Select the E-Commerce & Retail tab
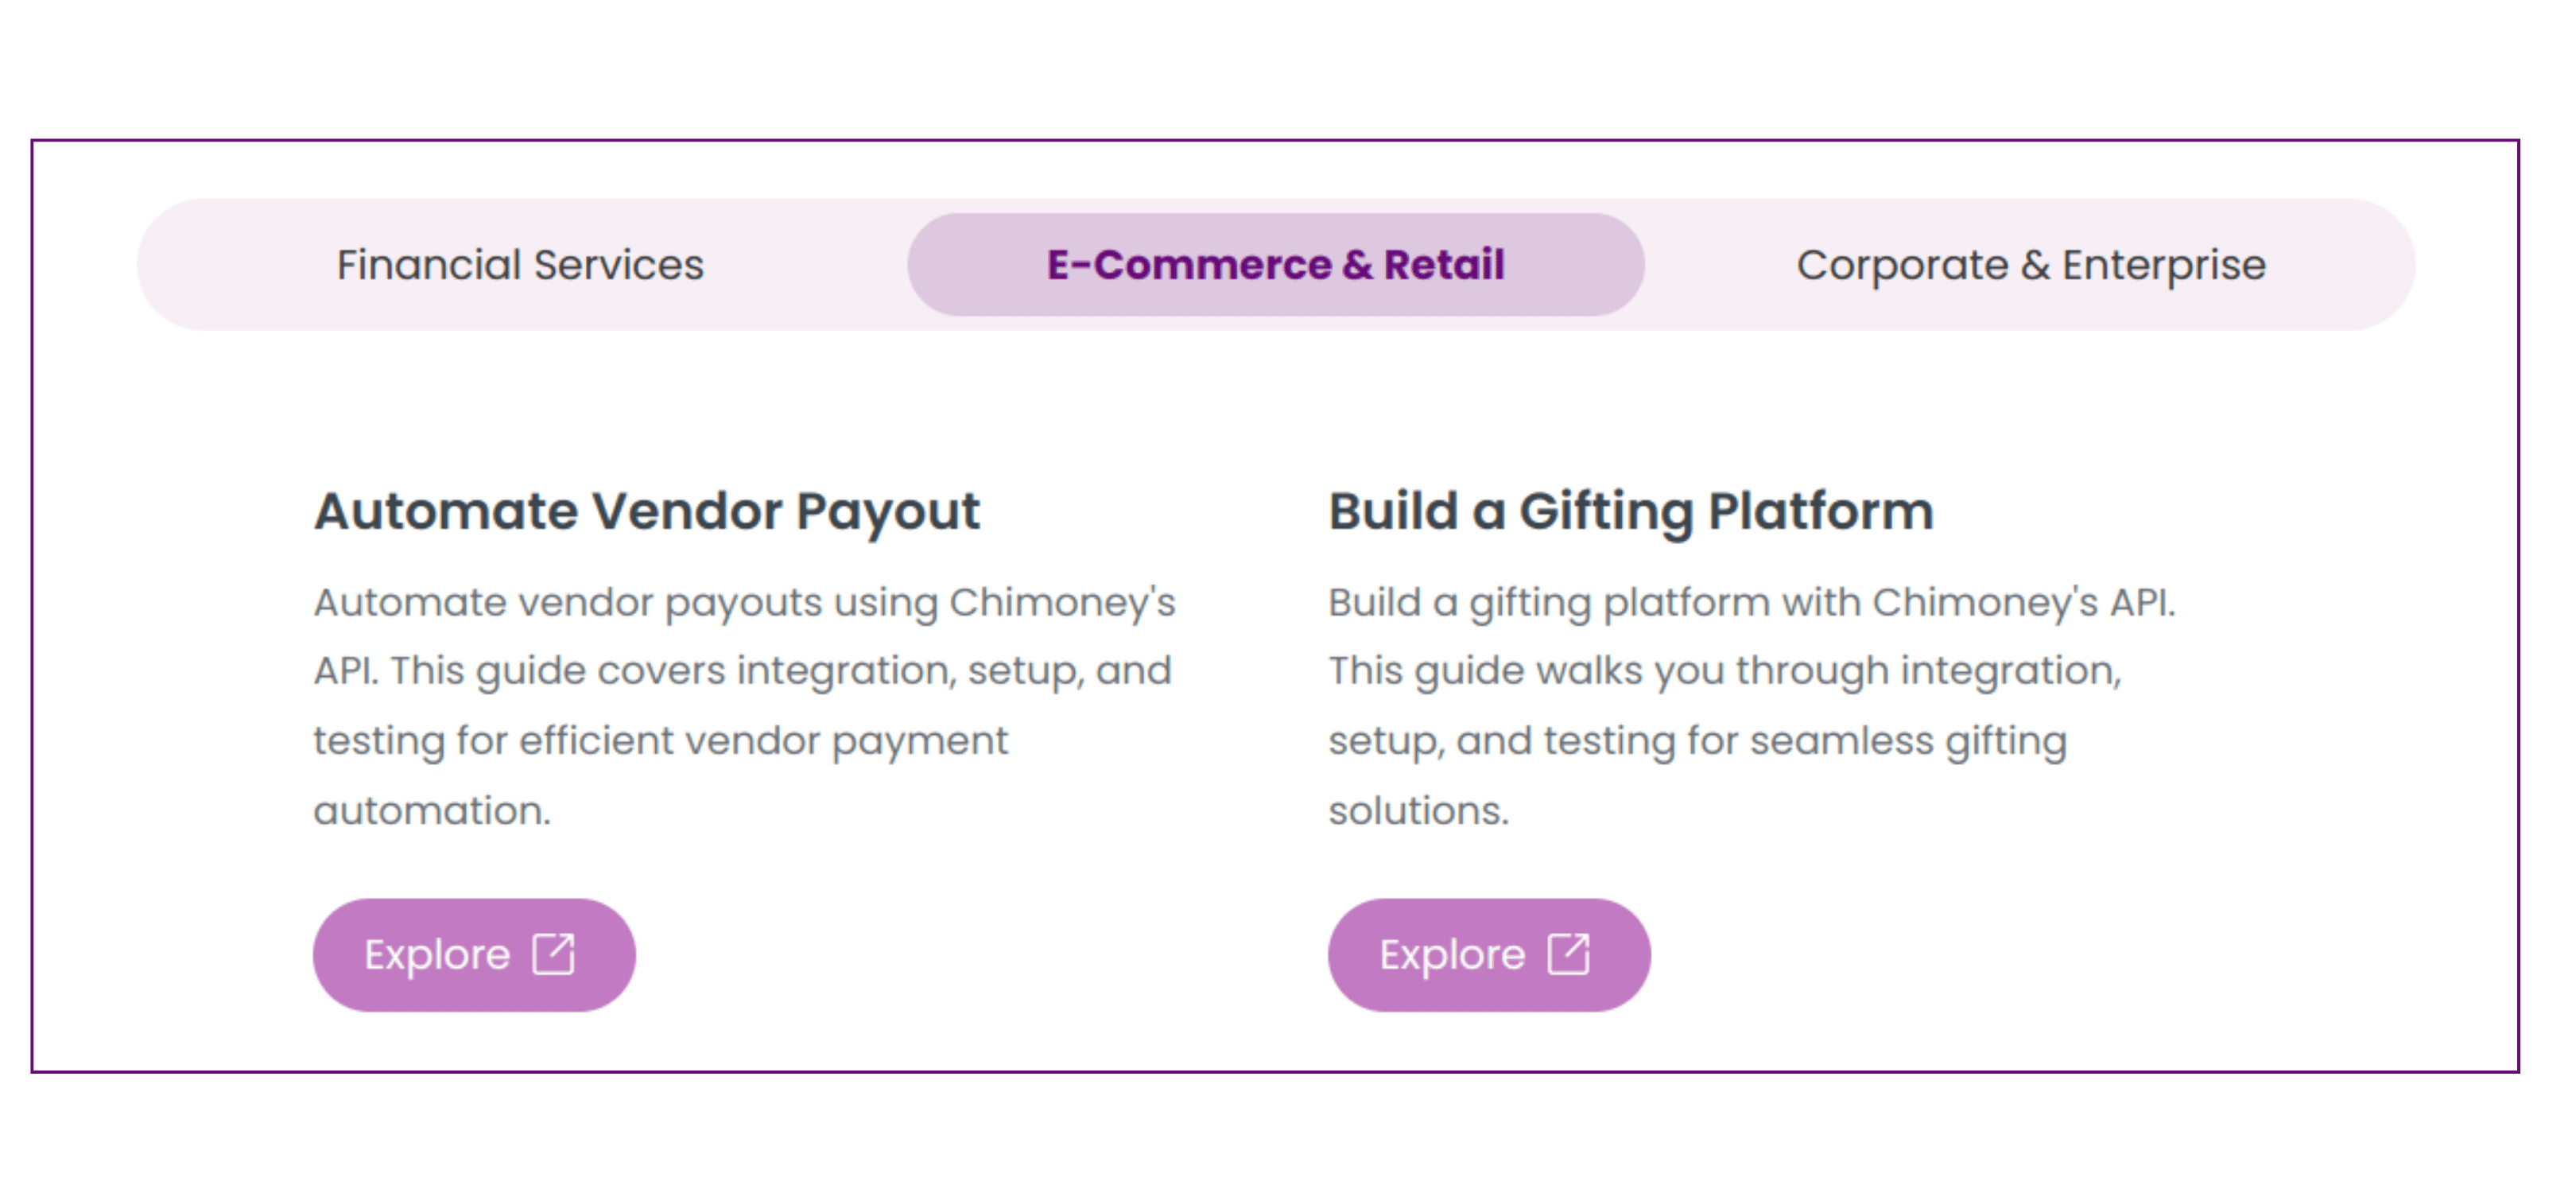The width and height of the screenshot is (2576, 1193). (1275, 265)
